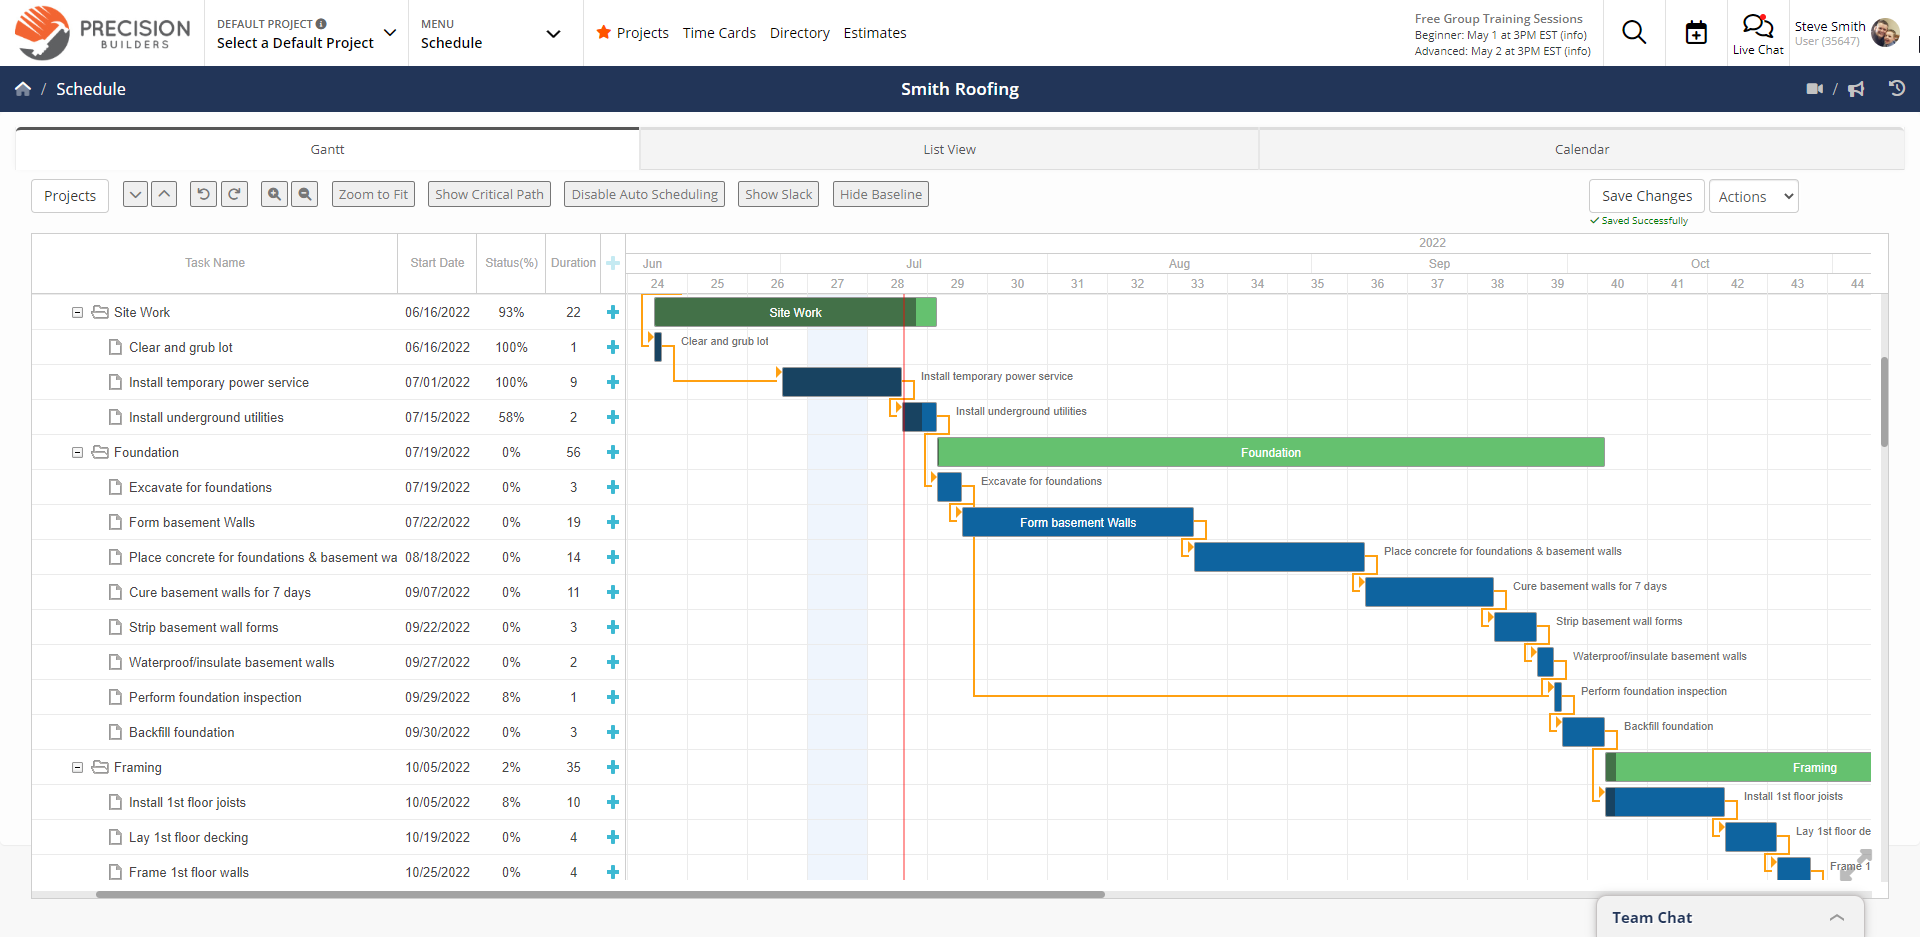Open video camera help icon
The height and width of the screenshot is (937, 1920).
(1815, 89)
